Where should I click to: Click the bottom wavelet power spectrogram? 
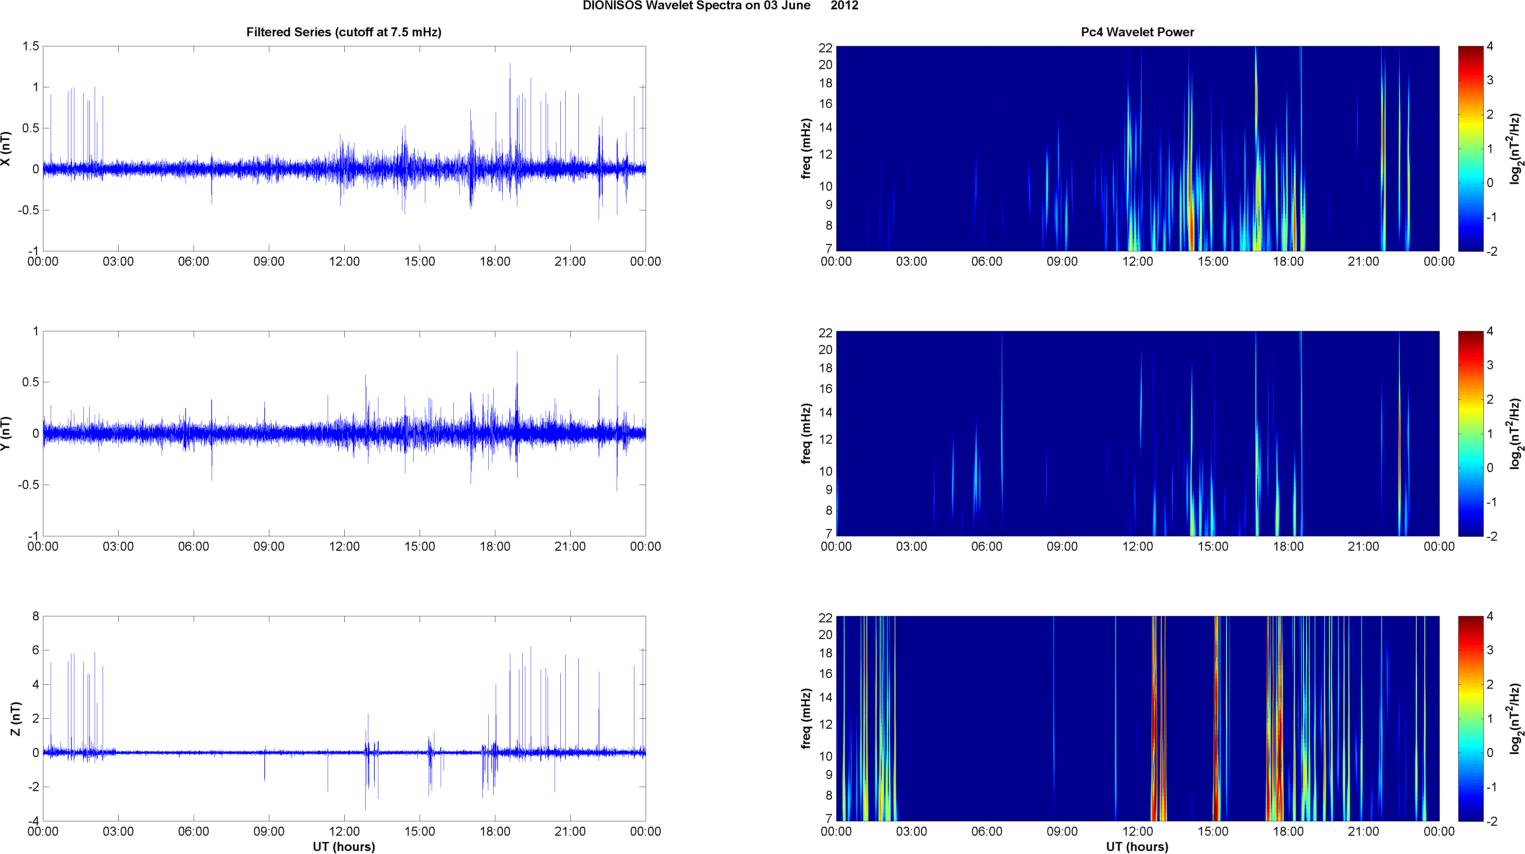[x=1137, y=719]
